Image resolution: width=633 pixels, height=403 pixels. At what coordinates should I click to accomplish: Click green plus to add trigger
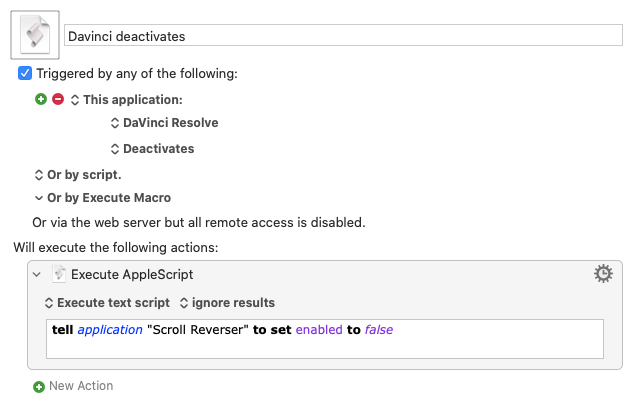pyautogui.click(x=41, y=99)
